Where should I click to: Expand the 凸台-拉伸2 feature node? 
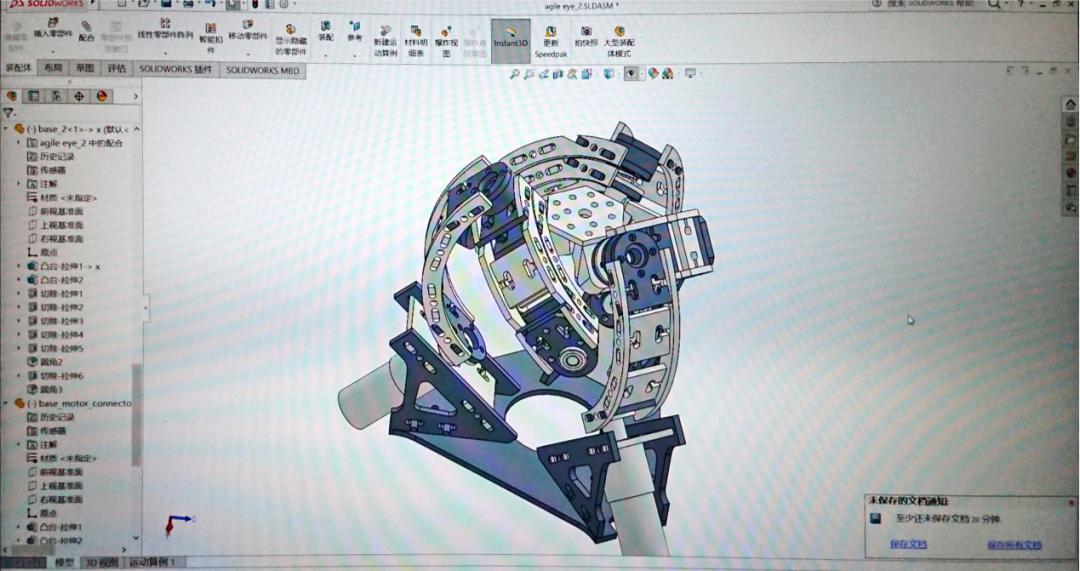pos(20,281)
